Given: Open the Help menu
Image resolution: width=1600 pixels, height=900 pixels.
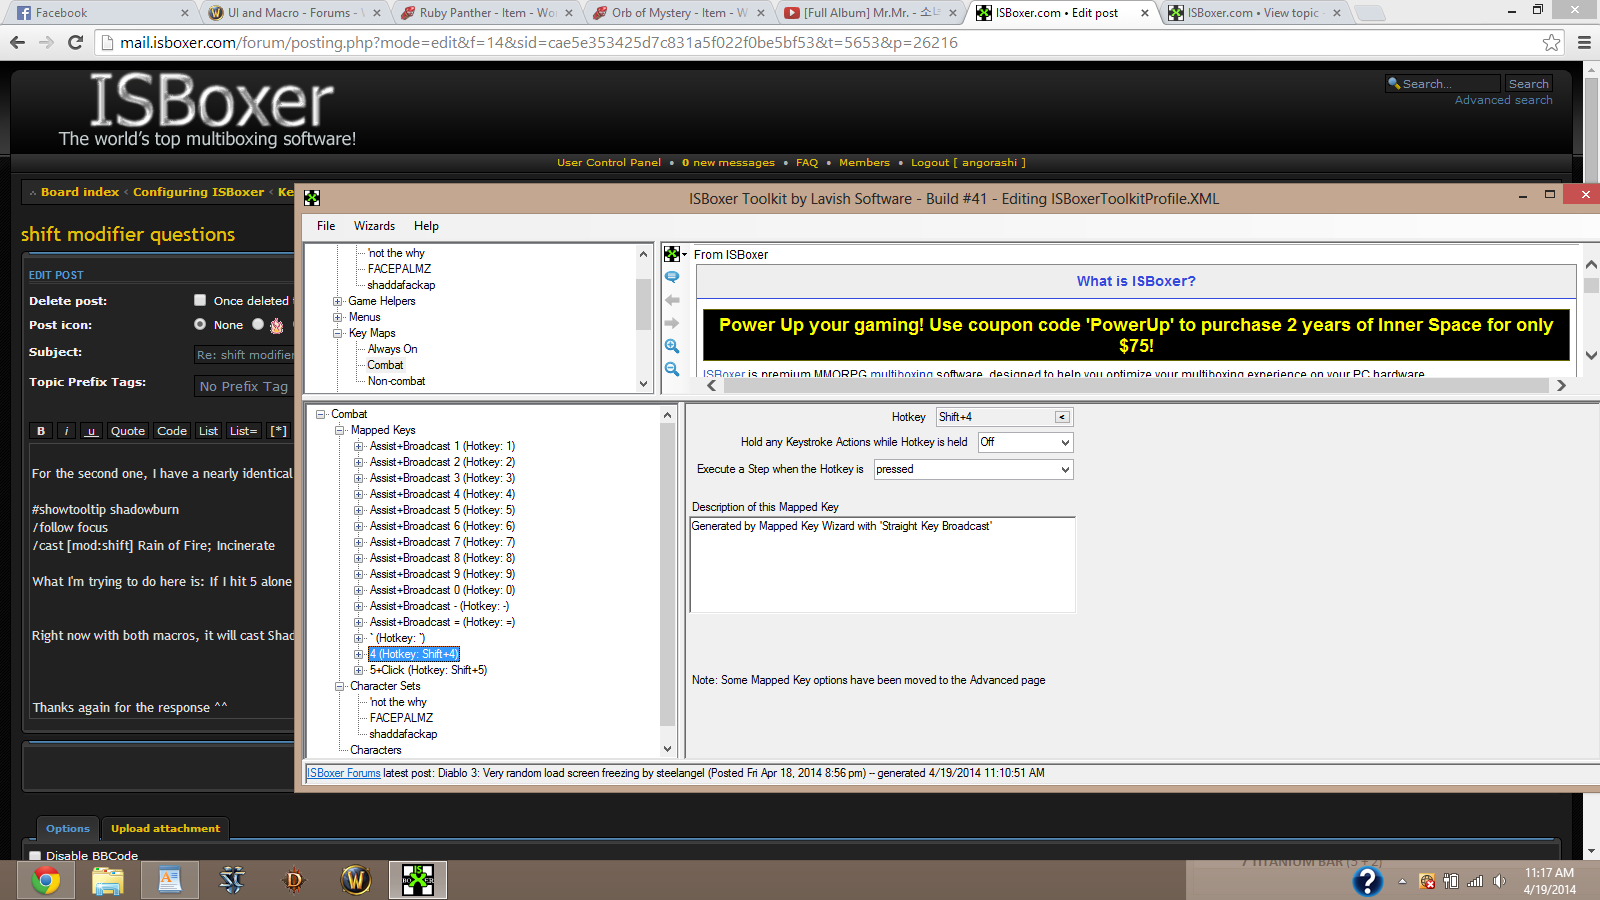Looking at the screenshot, I should (x=426, y=226).
